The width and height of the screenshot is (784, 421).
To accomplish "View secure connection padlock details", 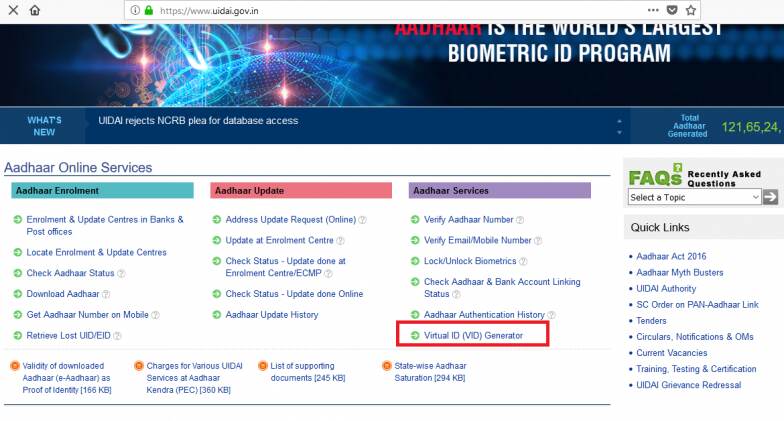I will pos(148,10).
